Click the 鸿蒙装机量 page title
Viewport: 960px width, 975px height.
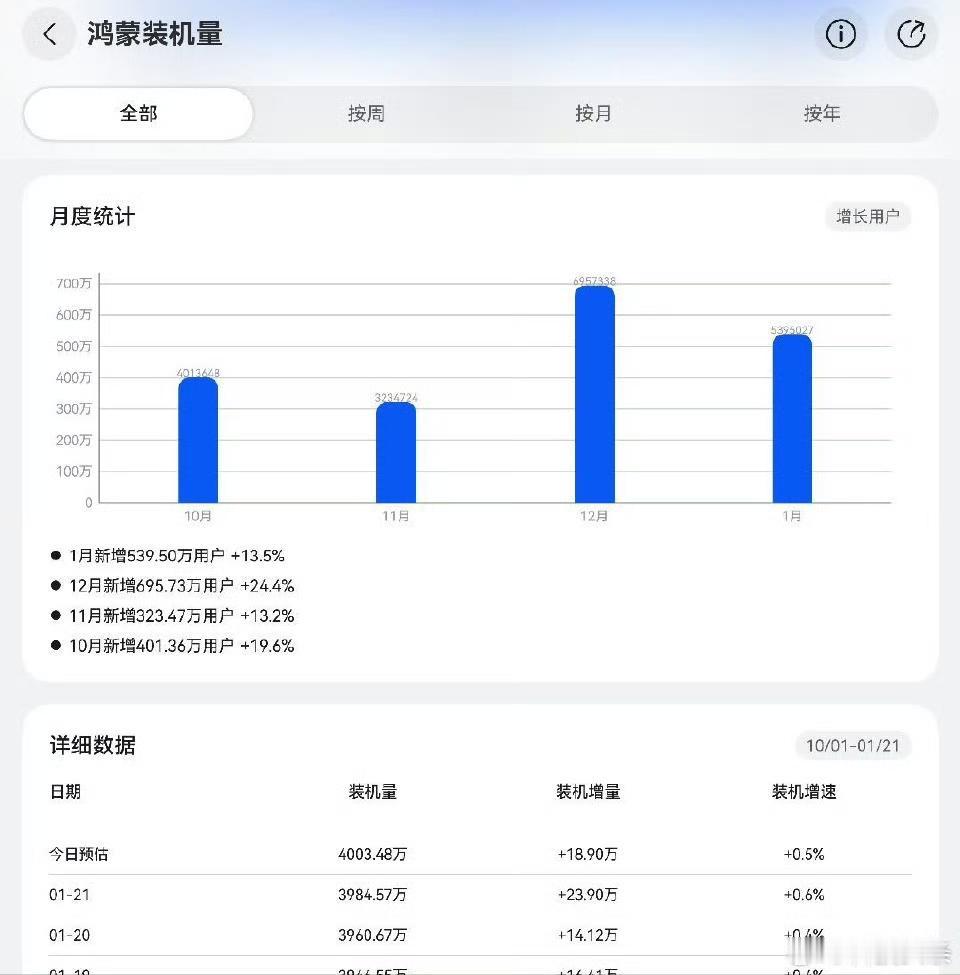coord(155,34)
